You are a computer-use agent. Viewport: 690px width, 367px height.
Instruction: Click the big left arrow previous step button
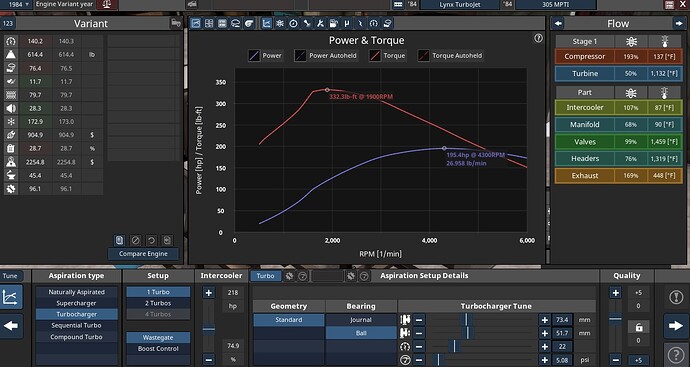point(11,326)
